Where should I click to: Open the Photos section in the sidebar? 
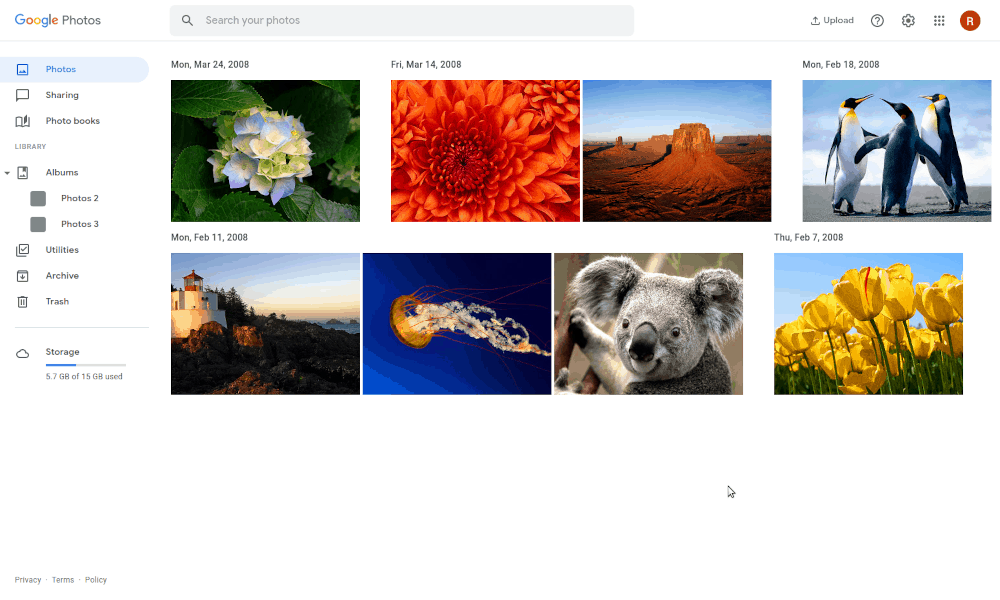click(60, 69)
